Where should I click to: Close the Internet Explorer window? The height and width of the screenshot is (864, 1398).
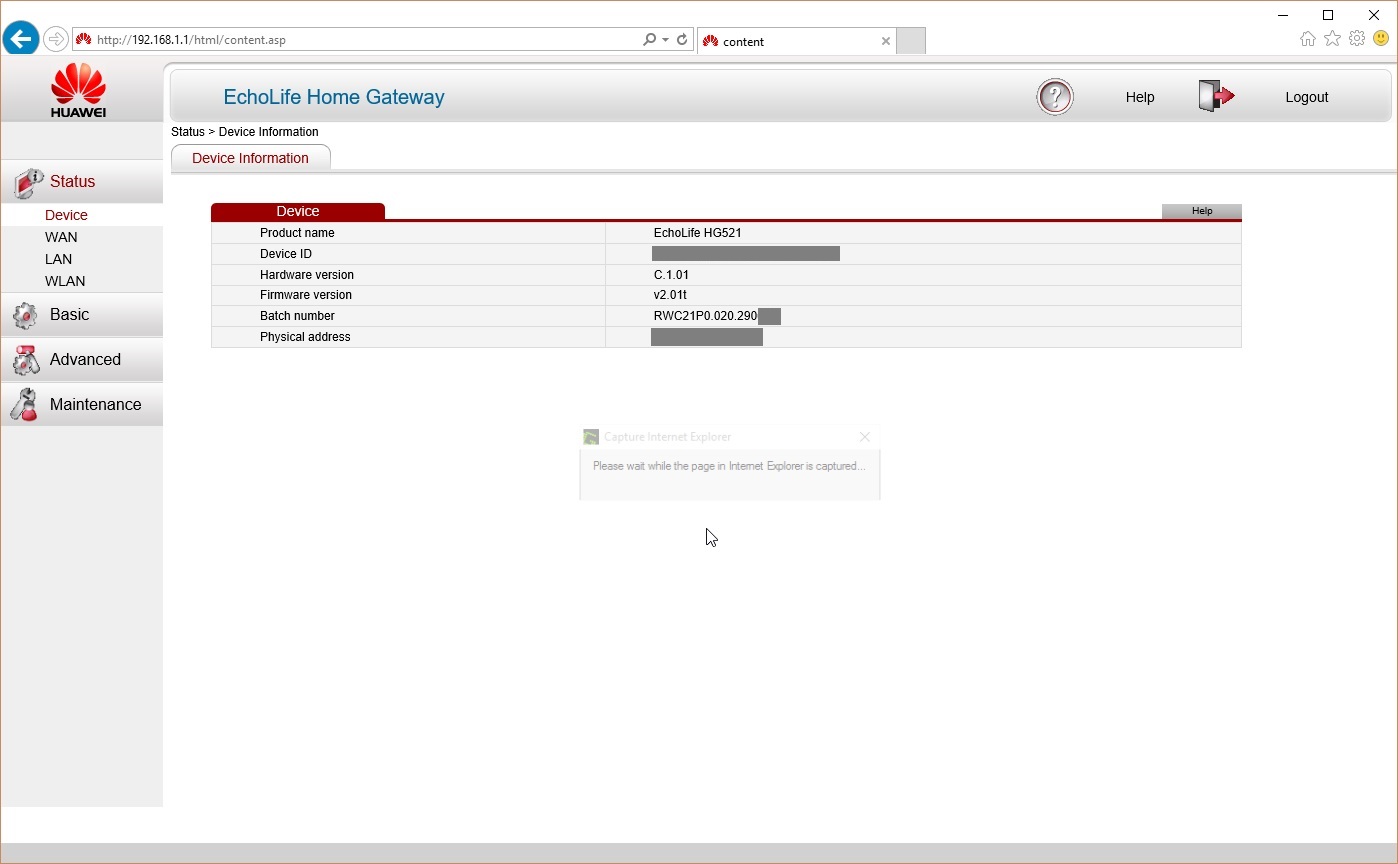[x=1374, y=15]
